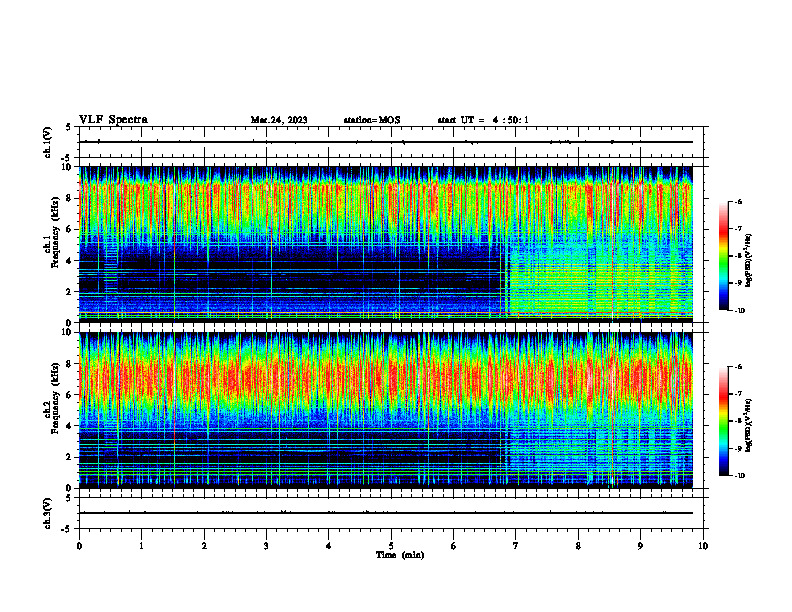
Task: Click the "ch.3(V)" waveform axis label
Action: click(x=47, y=513)
